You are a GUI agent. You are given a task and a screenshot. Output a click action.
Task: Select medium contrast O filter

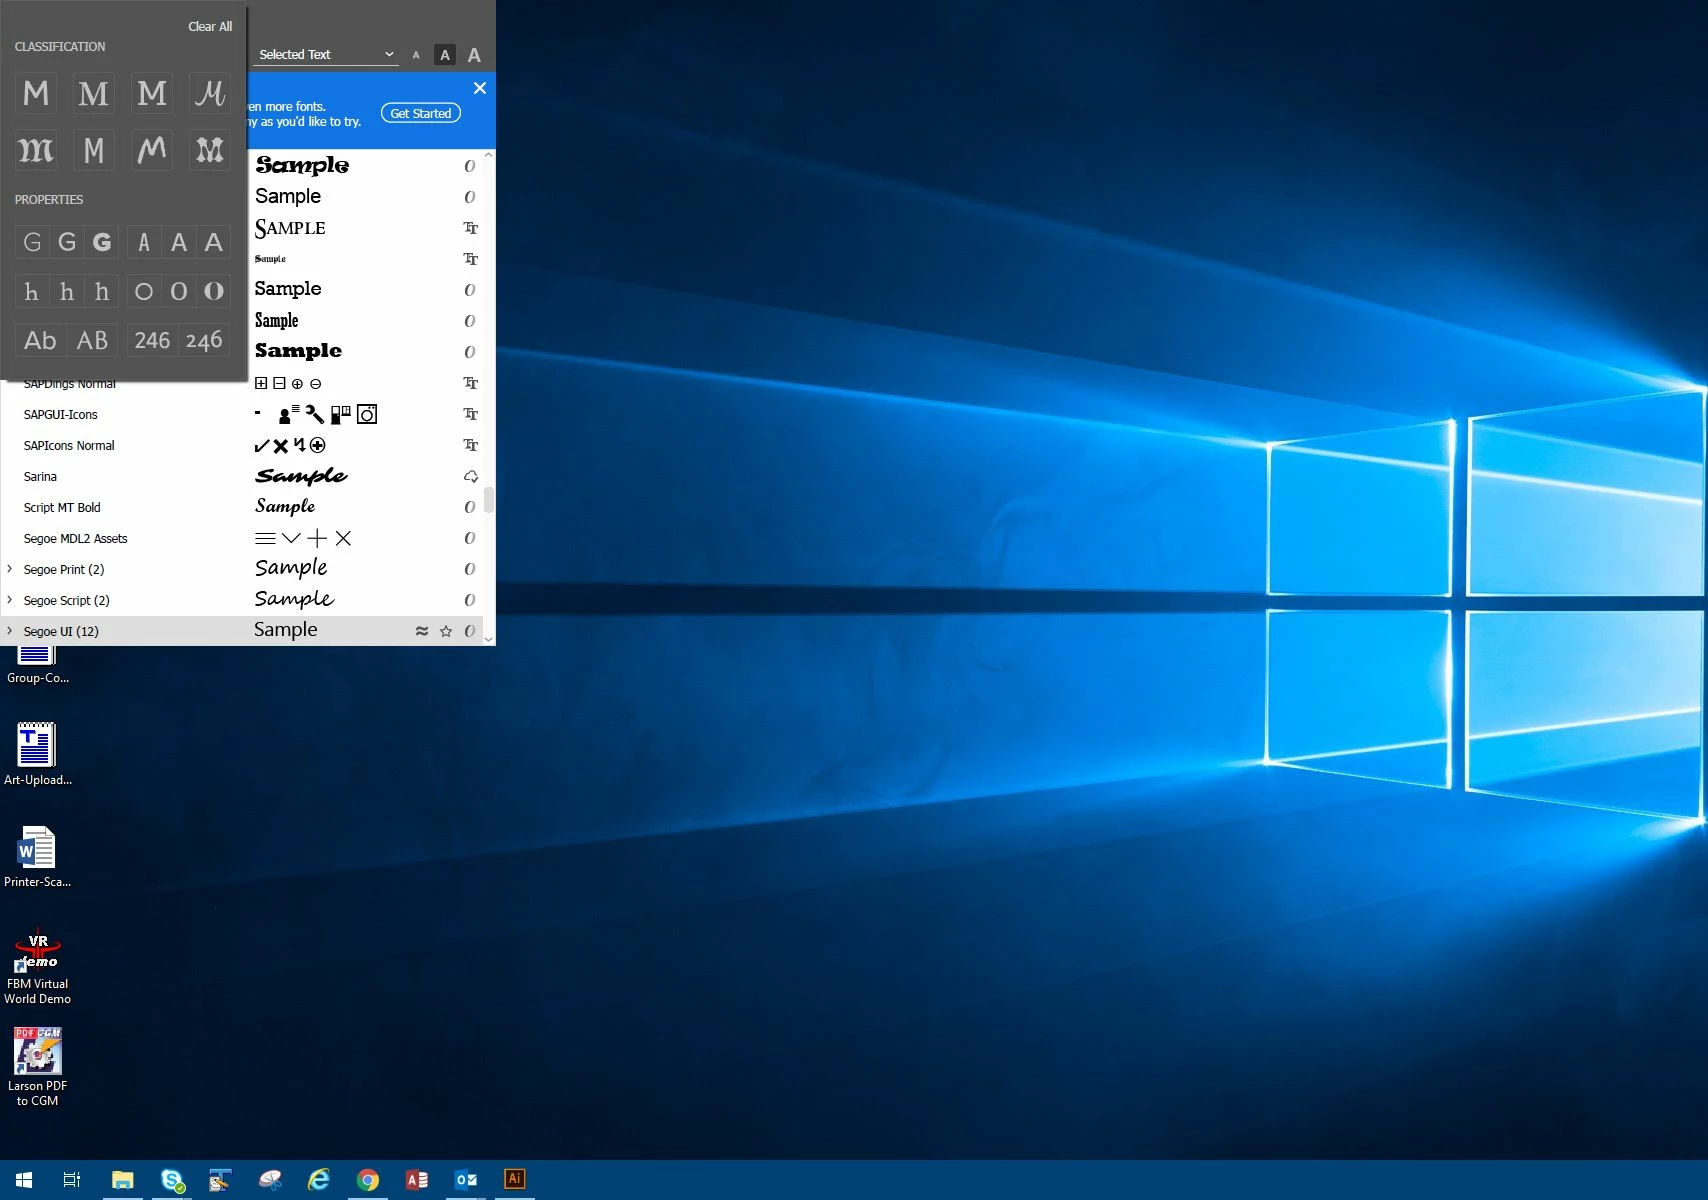pos(179,291)
